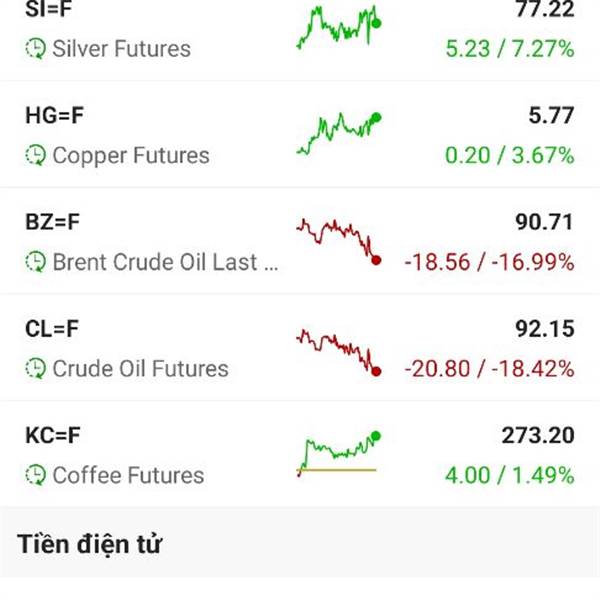Click the clock icon beside Brent Crude Oil

point(36,262)
